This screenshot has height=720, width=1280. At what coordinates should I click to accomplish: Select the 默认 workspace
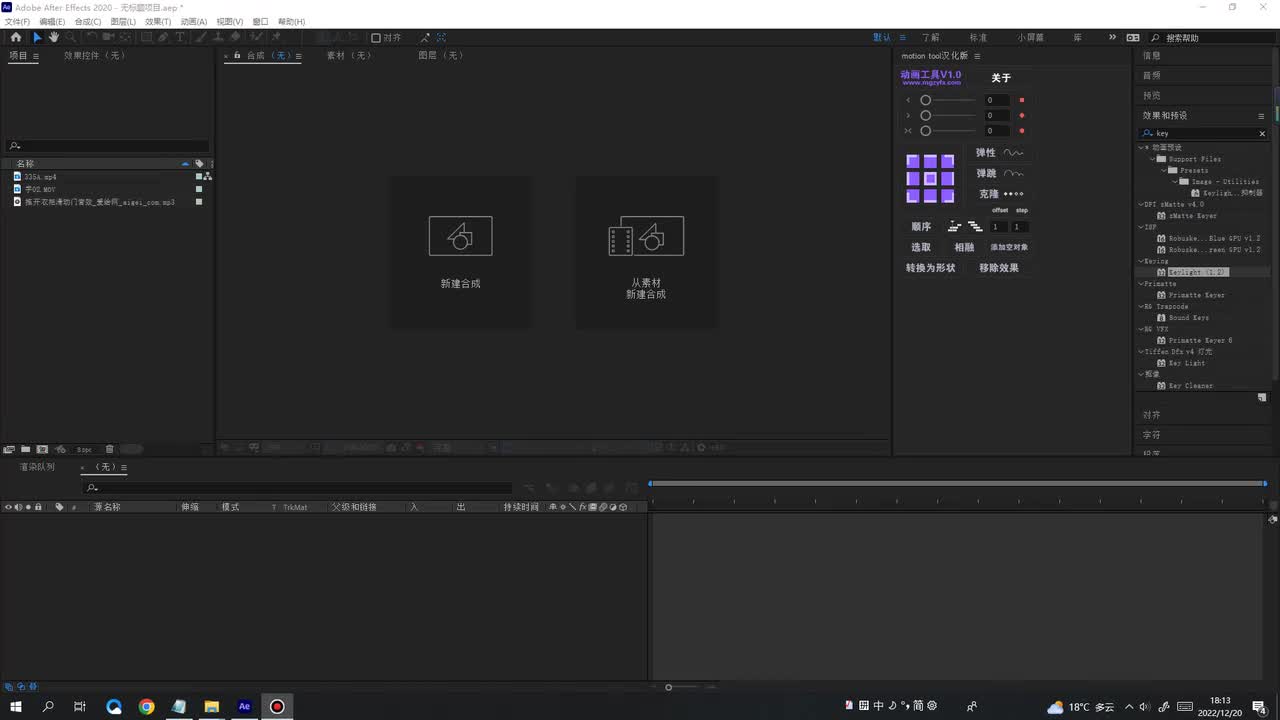tap(882, 38)
